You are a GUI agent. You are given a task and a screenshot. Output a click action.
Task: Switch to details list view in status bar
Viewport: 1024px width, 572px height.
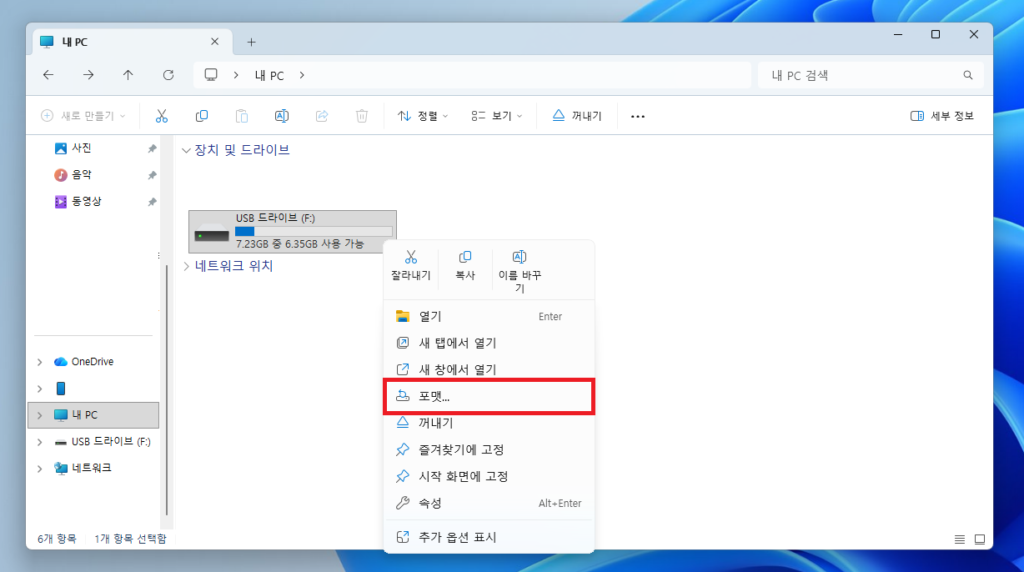(960, 539)
